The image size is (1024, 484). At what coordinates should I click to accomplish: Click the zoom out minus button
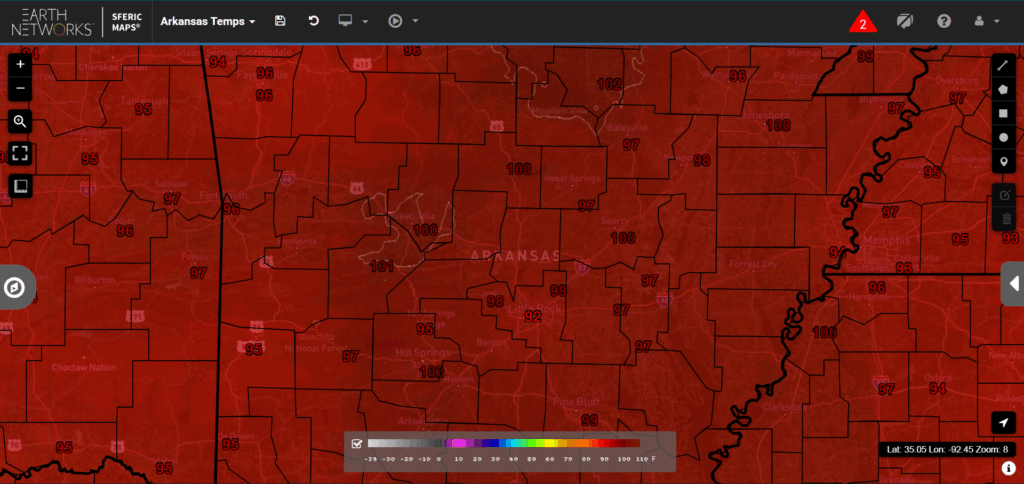point(20,88)
